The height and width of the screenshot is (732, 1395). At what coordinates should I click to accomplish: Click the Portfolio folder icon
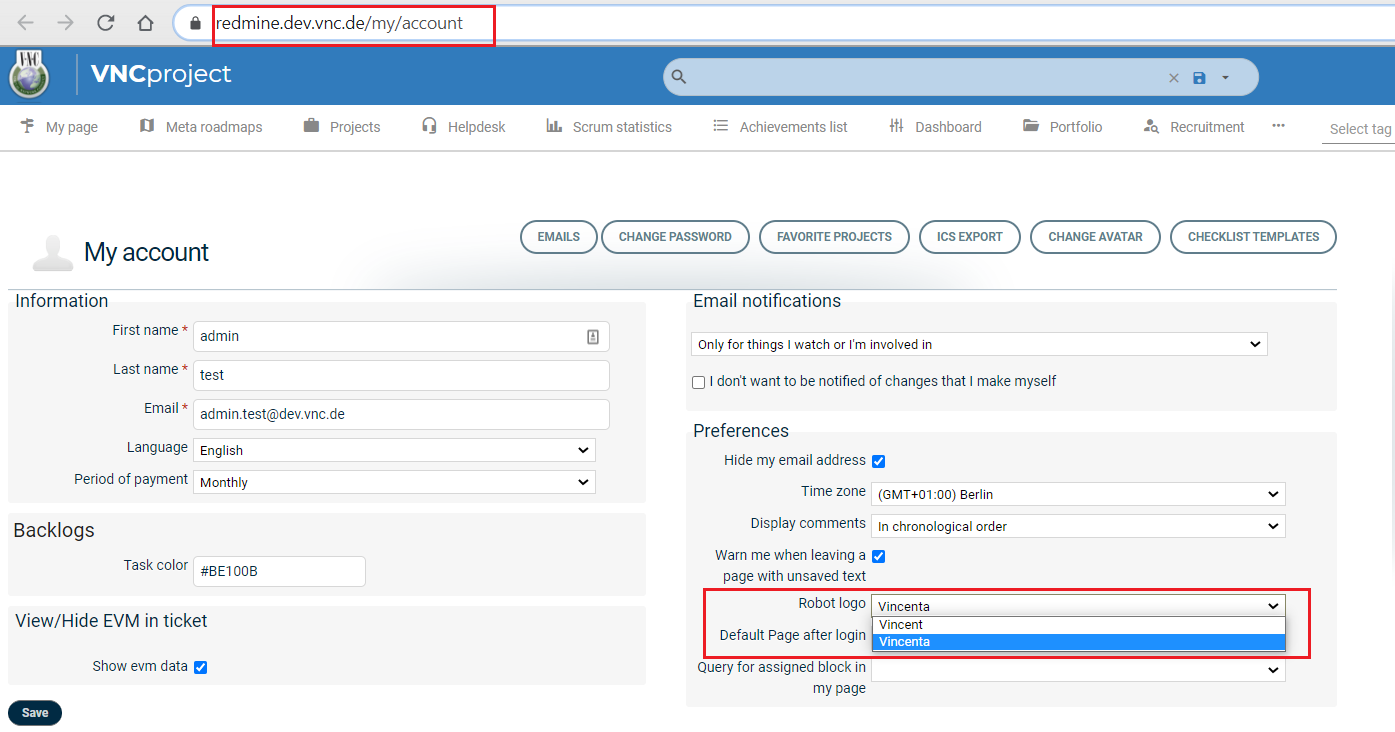(x=1031, y=126)
